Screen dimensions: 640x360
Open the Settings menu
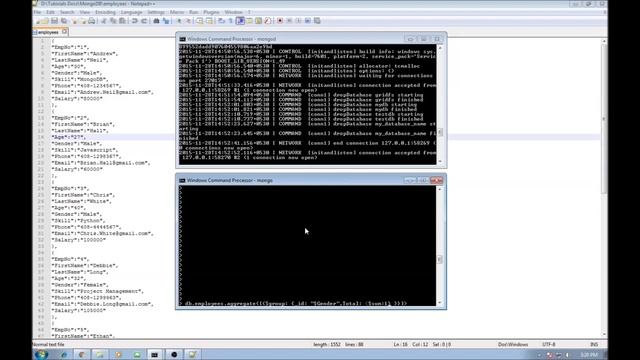(x=156, y=12)
